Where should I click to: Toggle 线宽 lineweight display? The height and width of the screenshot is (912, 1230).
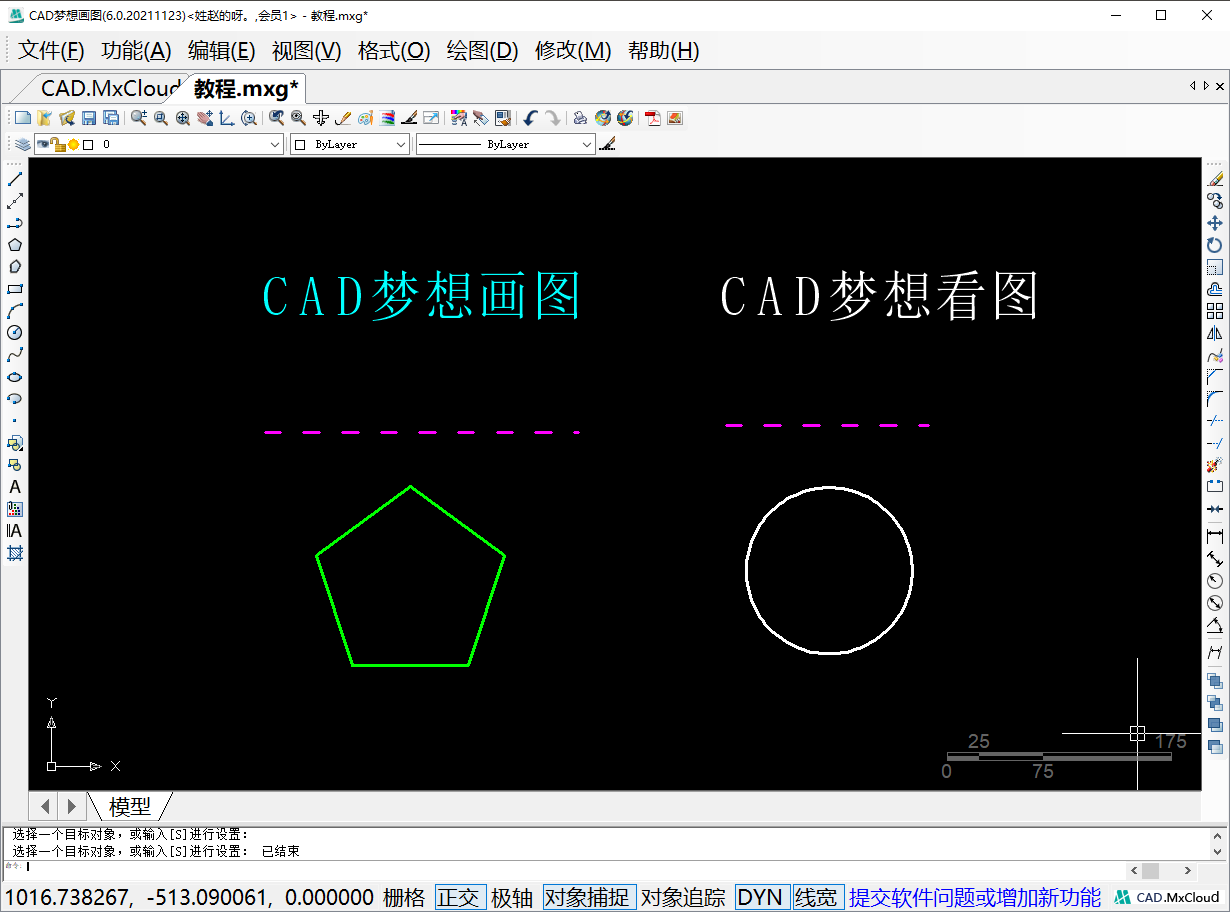coord(816,897)
